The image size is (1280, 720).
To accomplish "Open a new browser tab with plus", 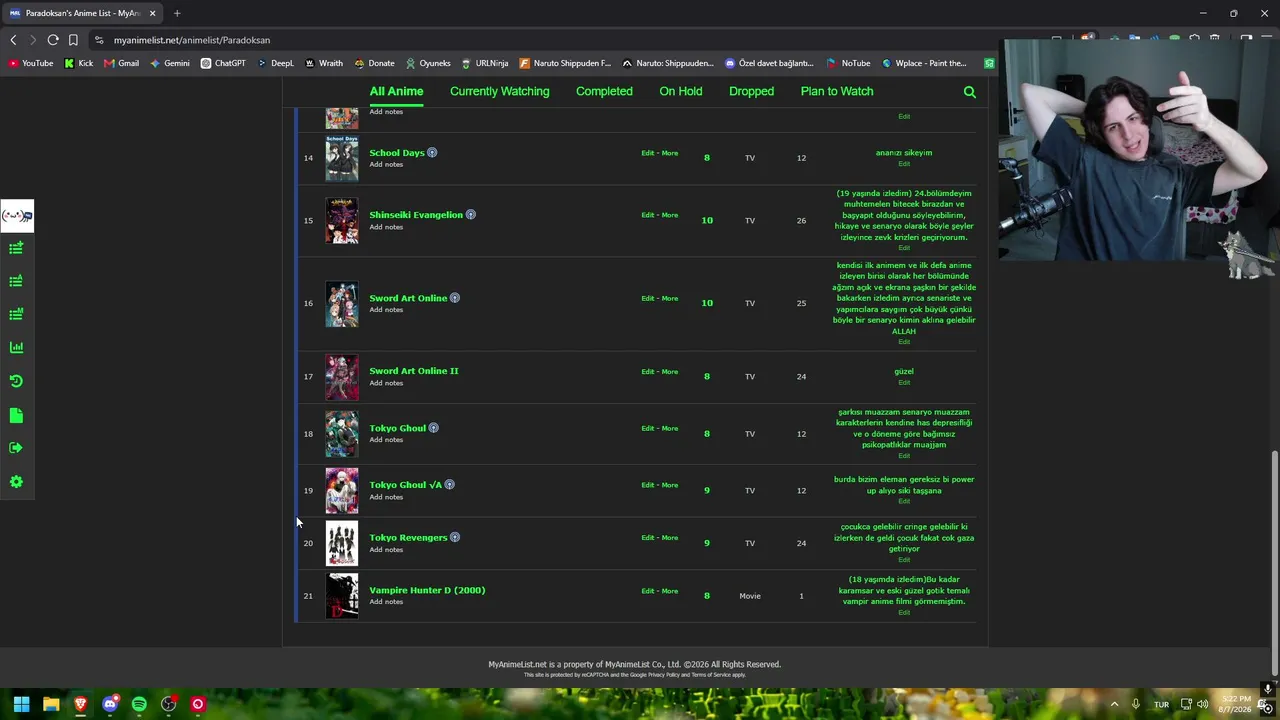I will [177, 13].
